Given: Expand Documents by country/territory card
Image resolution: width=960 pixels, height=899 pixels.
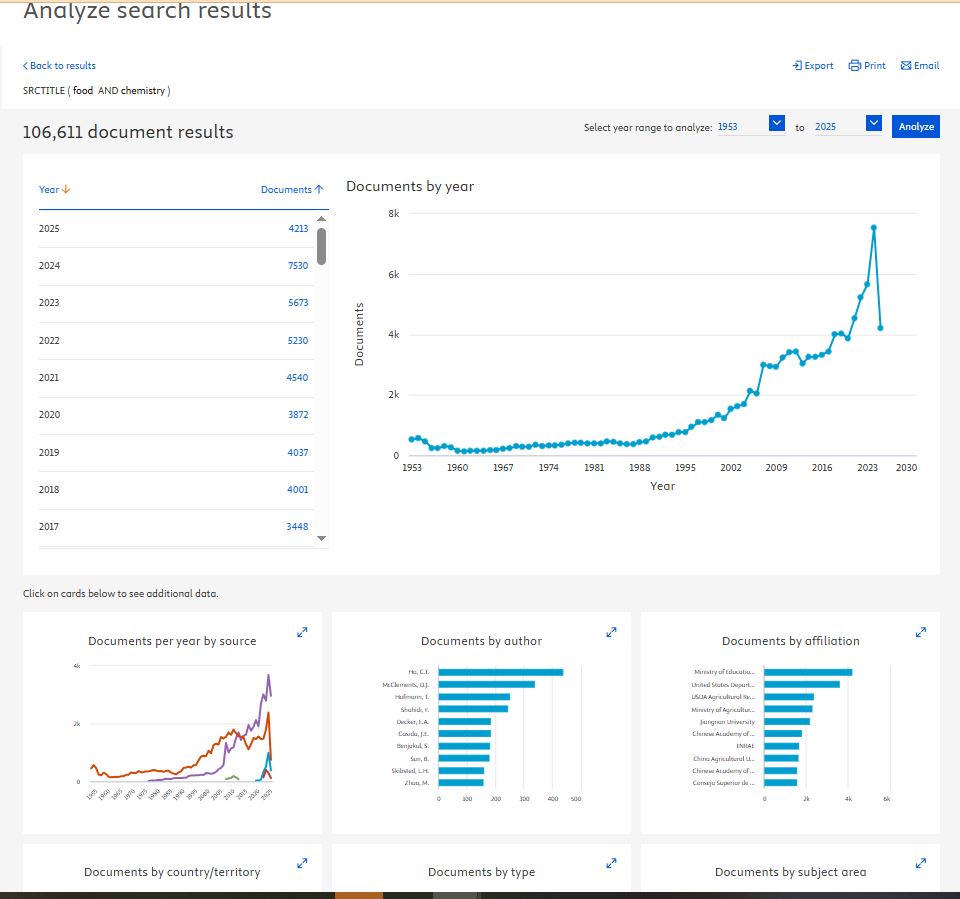Looking at the screenshot, I should coord(303,863).
